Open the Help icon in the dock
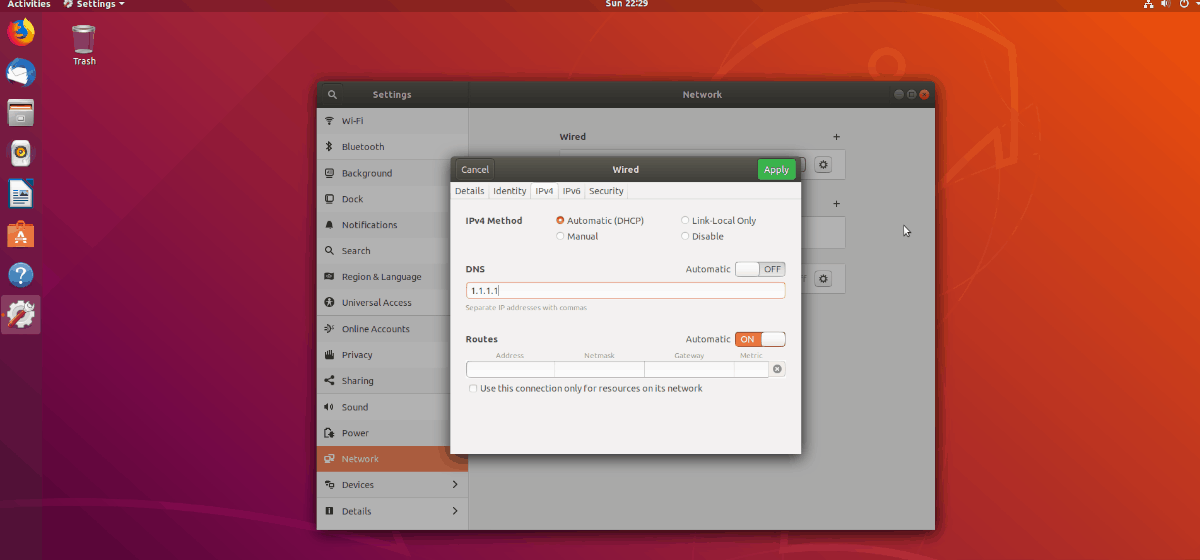Screen dimensions: 1200x560 [21, 274]
